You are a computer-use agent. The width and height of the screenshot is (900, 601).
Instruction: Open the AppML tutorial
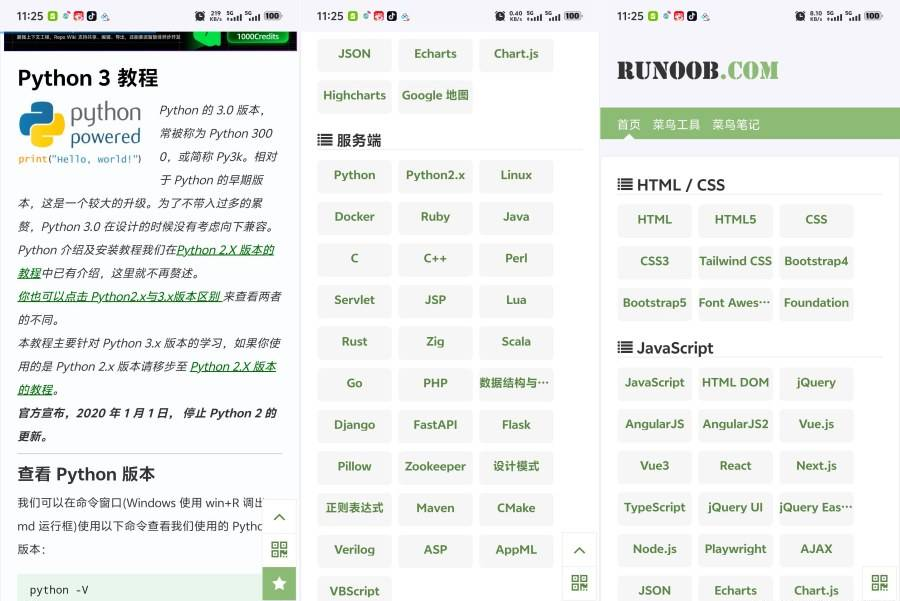click(x=516, y=550)
